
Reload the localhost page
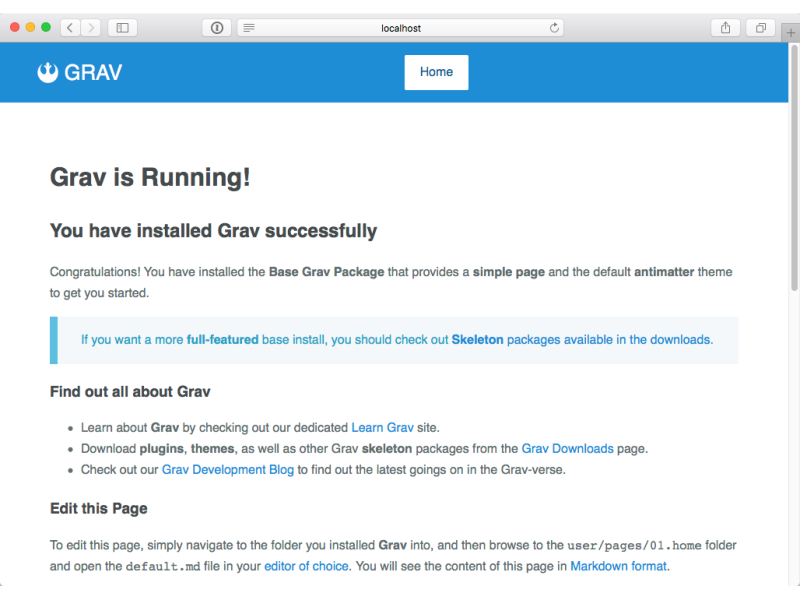coord(555,28)
